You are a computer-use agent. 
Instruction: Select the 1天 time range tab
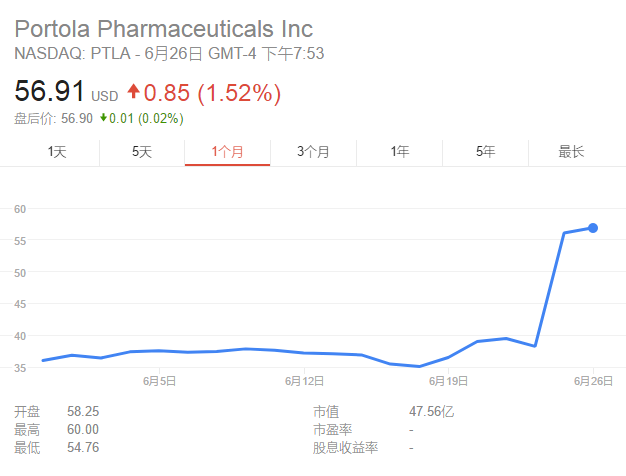pyautogui.click(x=57, y=151)
